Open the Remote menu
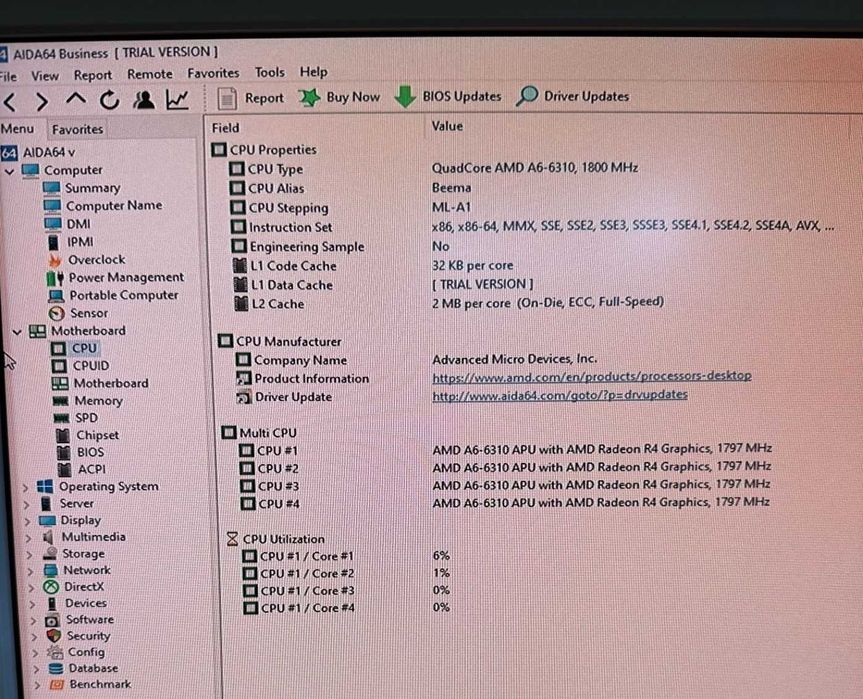This screenshot has width=863, height=699. tap(150, 74)
